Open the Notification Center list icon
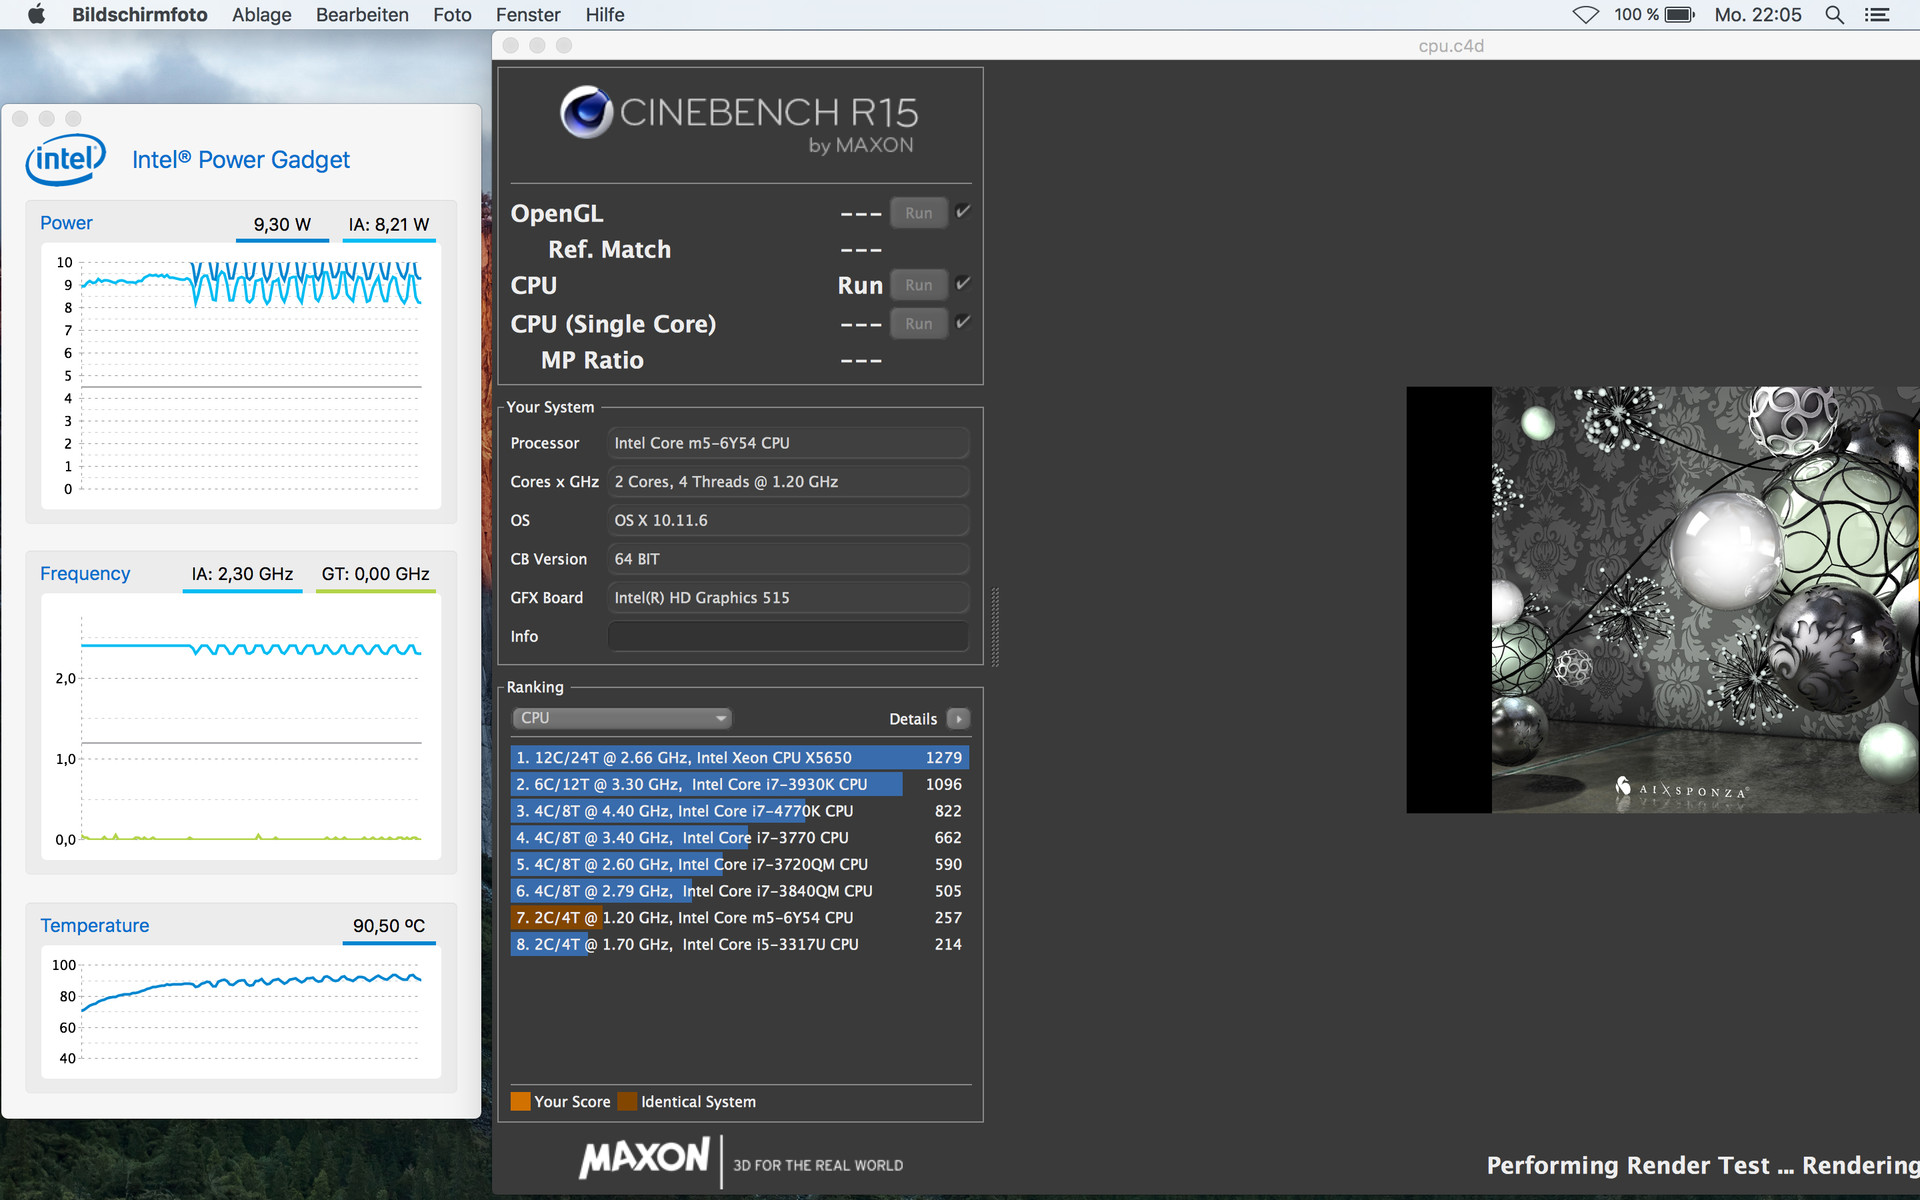Image resolution: width=1920 pixels, height=1200 pixels. [1877, 15]
